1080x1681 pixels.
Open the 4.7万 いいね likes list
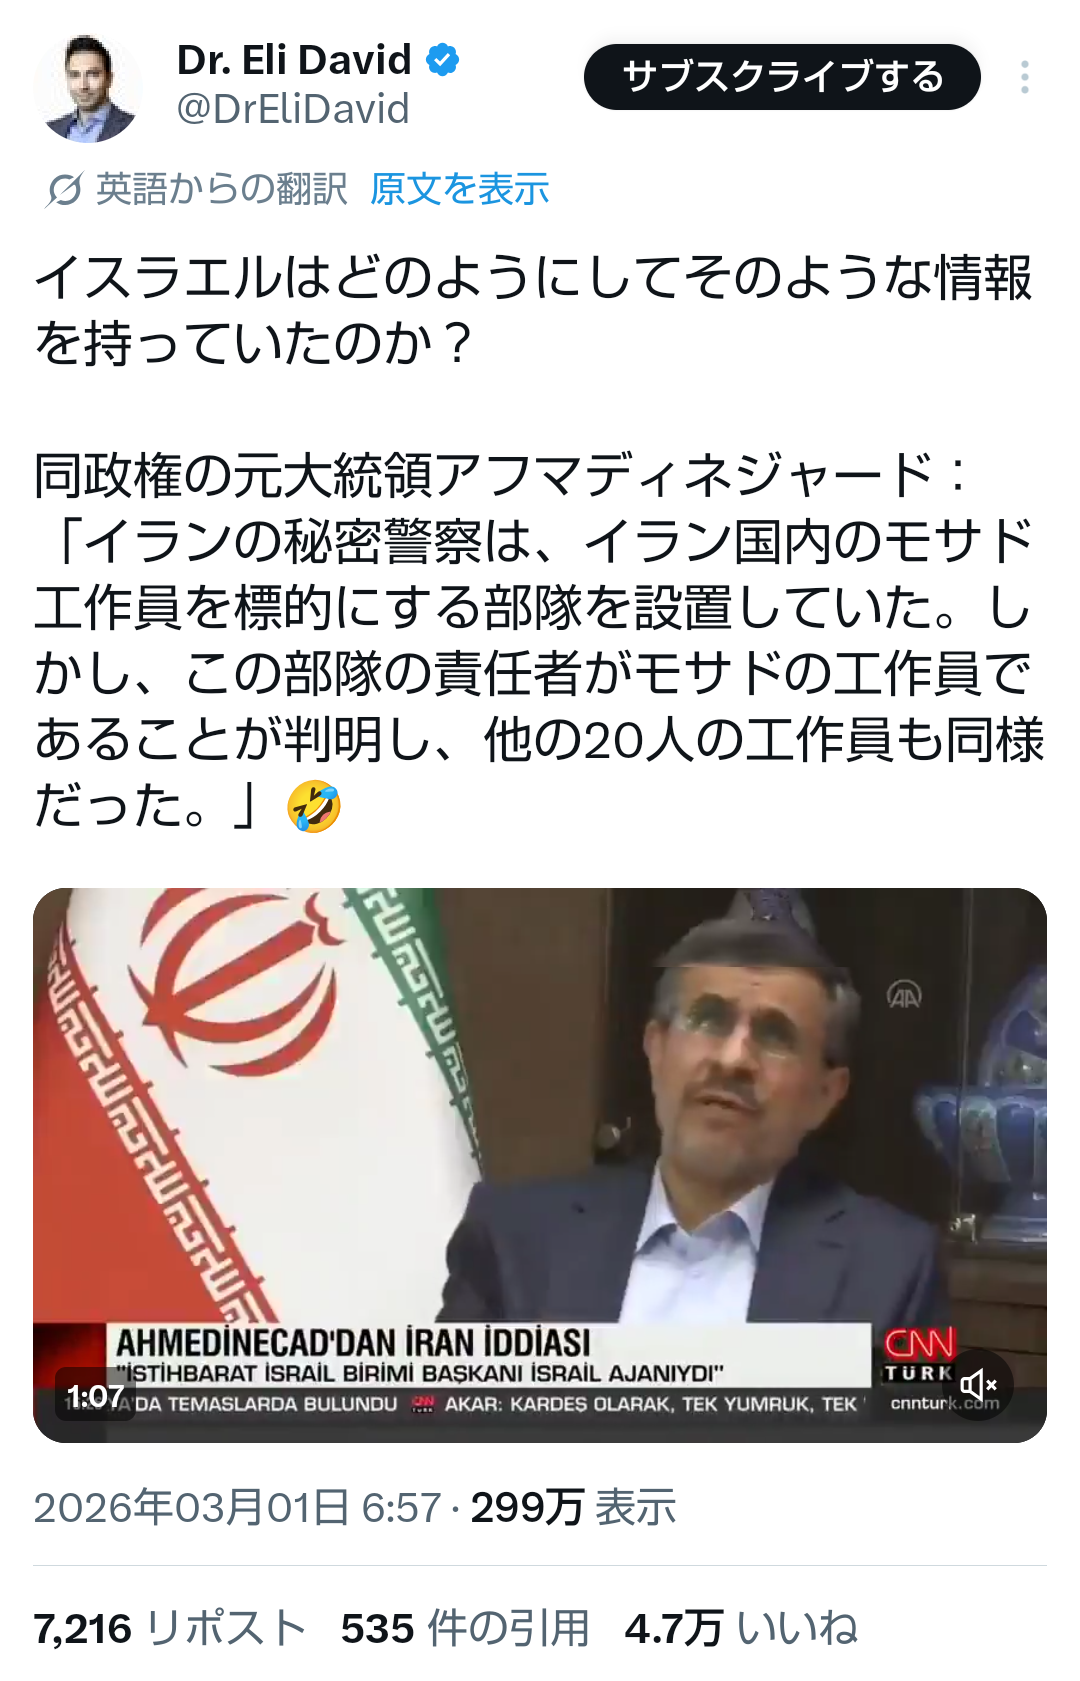coord(741,1628)
